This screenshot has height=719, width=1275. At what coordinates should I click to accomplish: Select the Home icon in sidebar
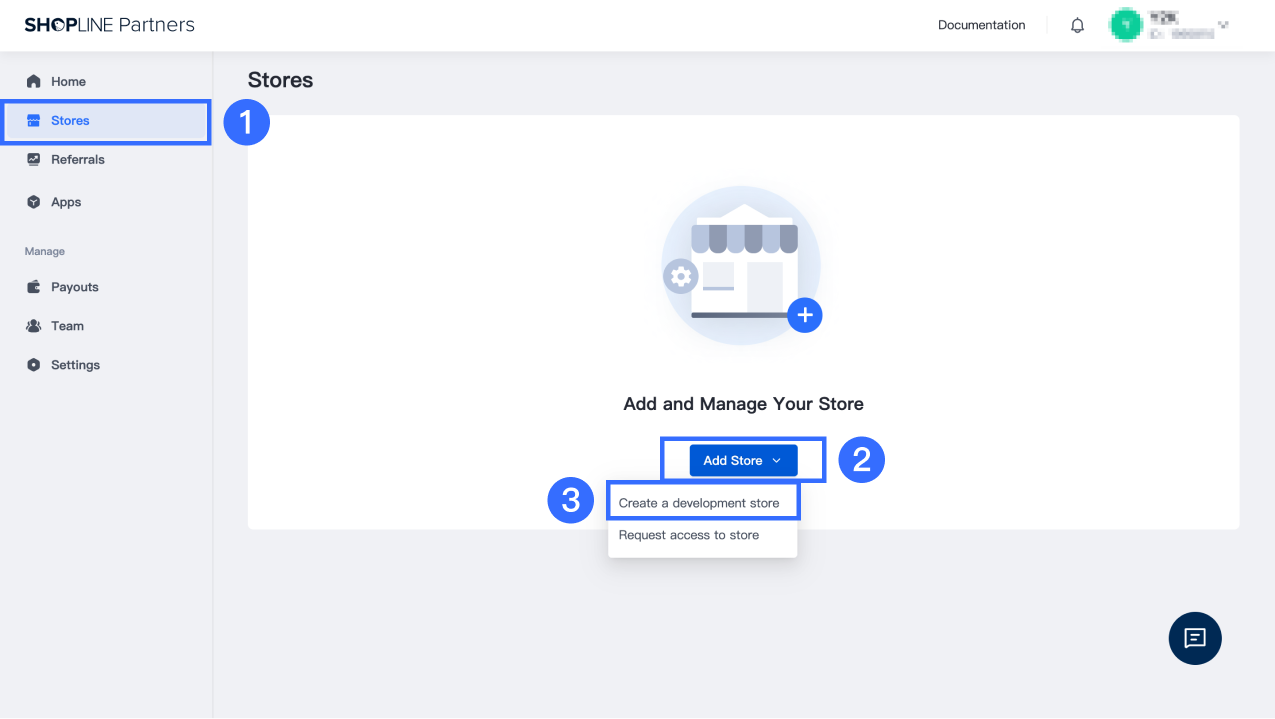tap(33, 79)
